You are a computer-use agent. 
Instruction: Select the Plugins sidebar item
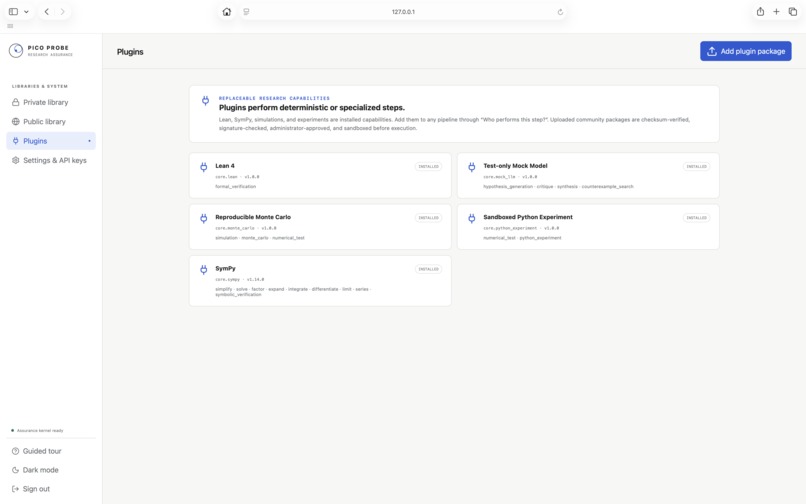[x=51, y=141]
